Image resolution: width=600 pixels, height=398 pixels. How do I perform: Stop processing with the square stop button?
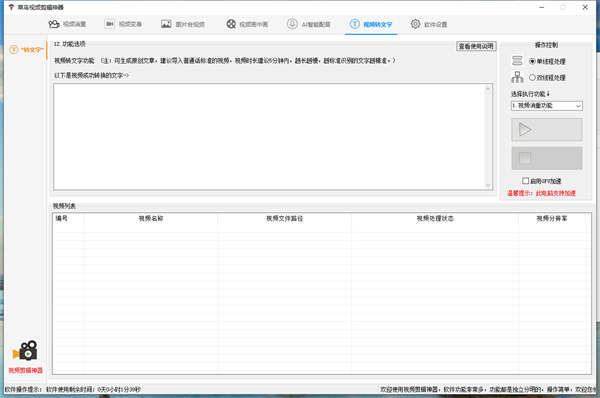[547, 158]
